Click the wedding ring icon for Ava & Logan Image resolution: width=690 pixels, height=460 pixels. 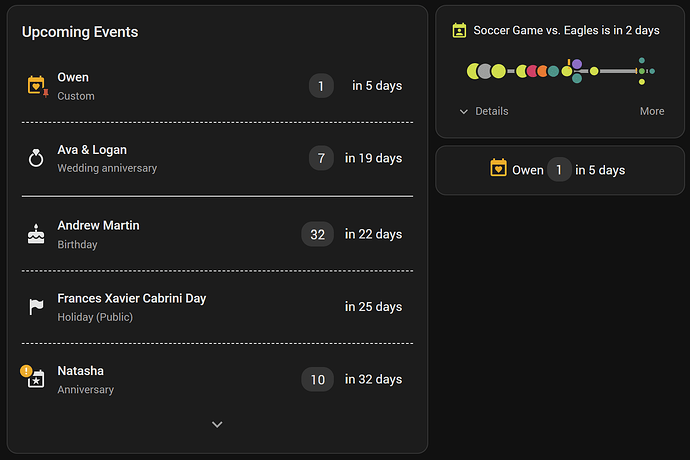click(x=36, y=158)
